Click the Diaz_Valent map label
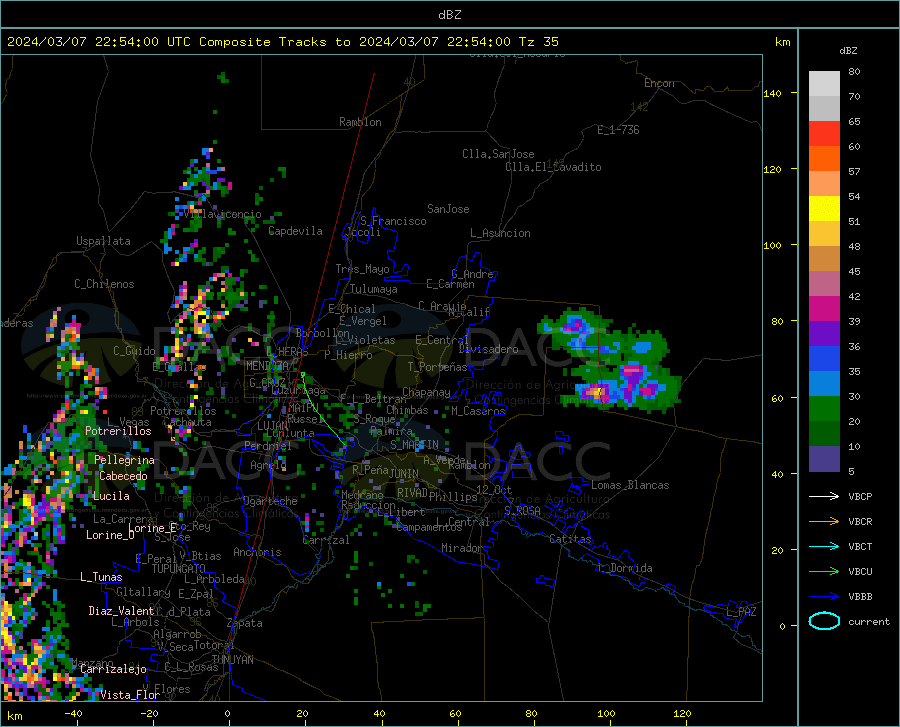Screen dimensions: 900x727 121,611
